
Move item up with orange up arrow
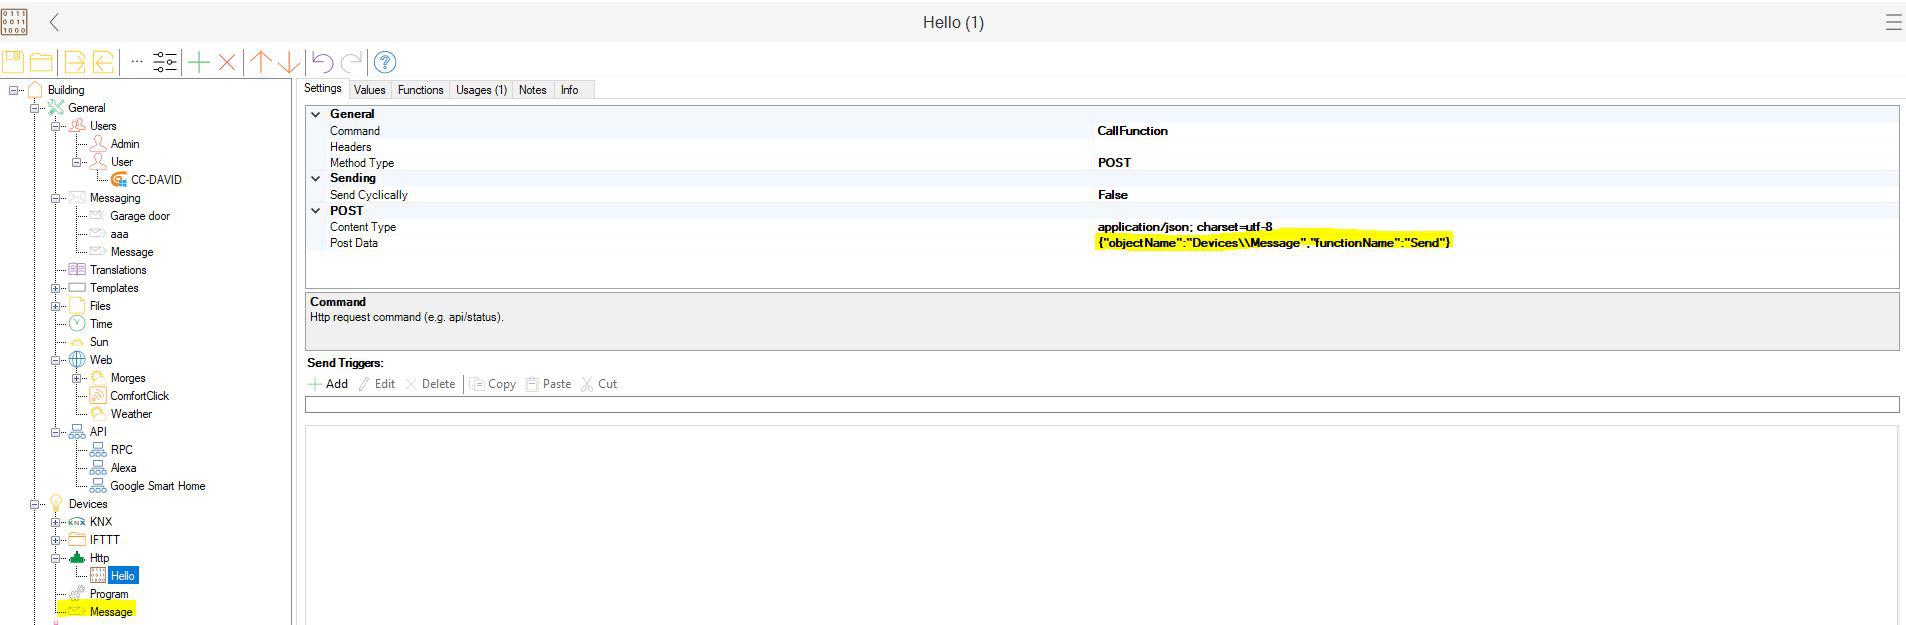pyautogui.click(x=261, y=62)
